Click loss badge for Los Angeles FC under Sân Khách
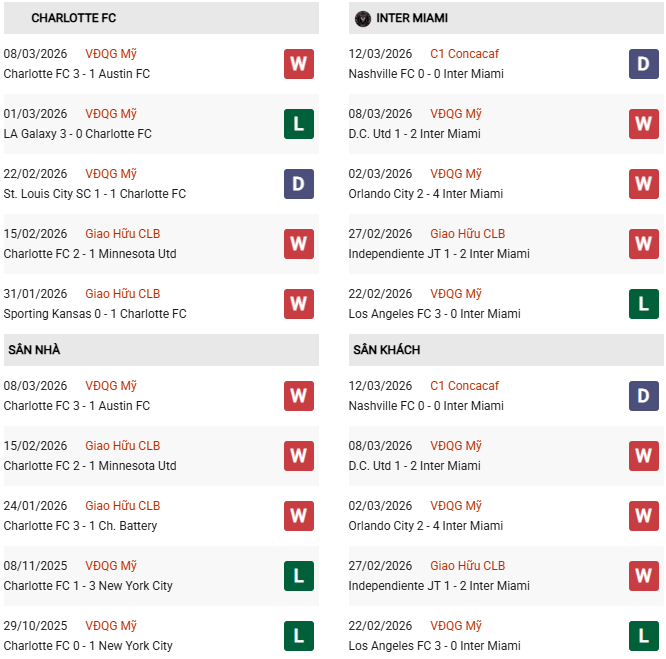Image resolution: width=666 pixels, height=659 pixels. [x=643, y=636]
